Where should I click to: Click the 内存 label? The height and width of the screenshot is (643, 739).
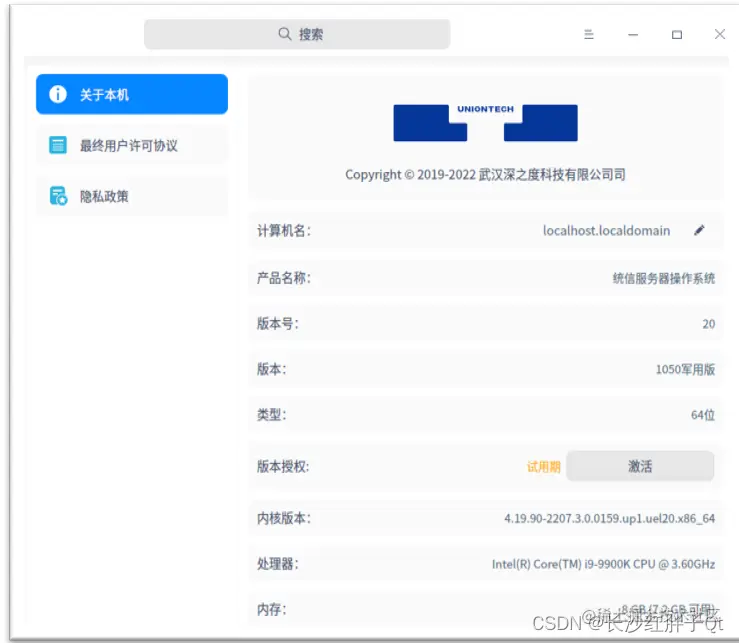(x=271, y=609)
